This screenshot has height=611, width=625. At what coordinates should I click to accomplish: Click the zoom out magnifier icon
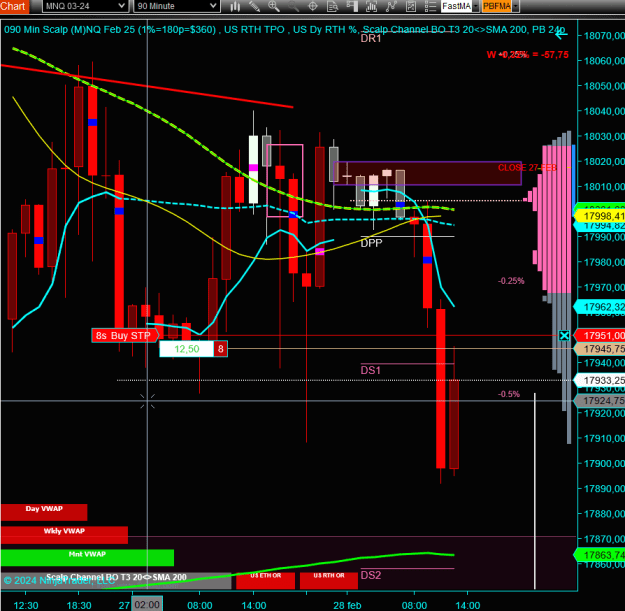click(x=293, y=6)
